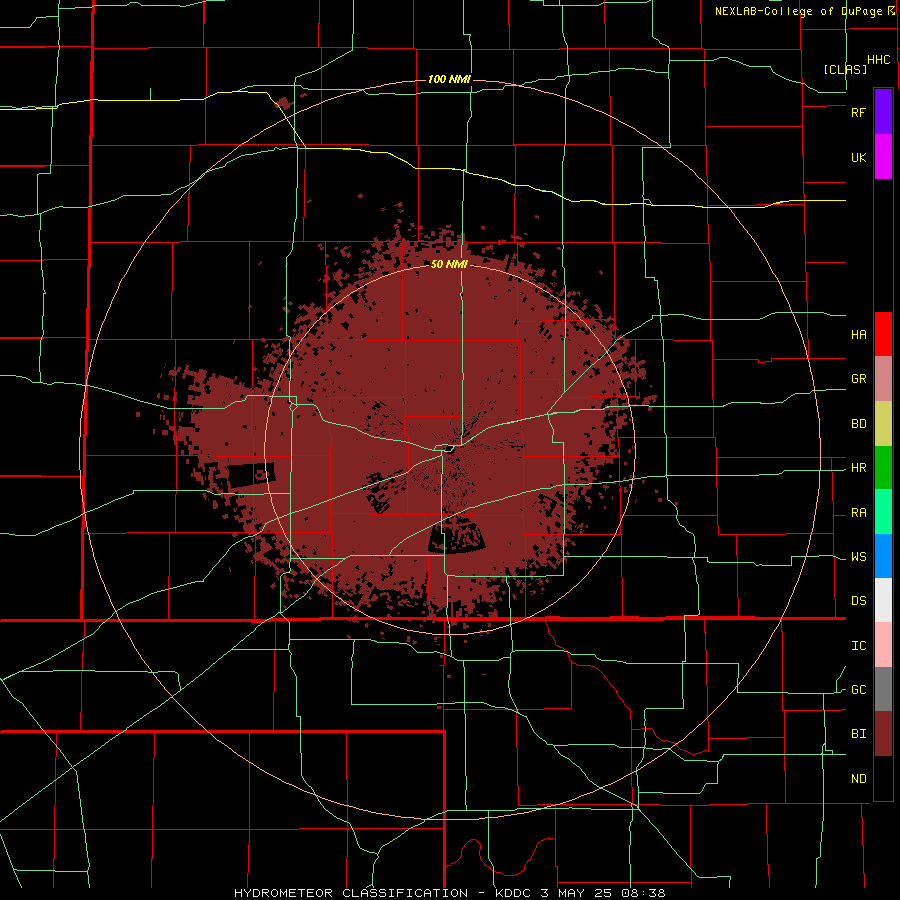The width and height of the screenshot is (900, 900).
Task: Click the Hydrometeor Classification KDDC title text
Action: (x=449, y=893)
